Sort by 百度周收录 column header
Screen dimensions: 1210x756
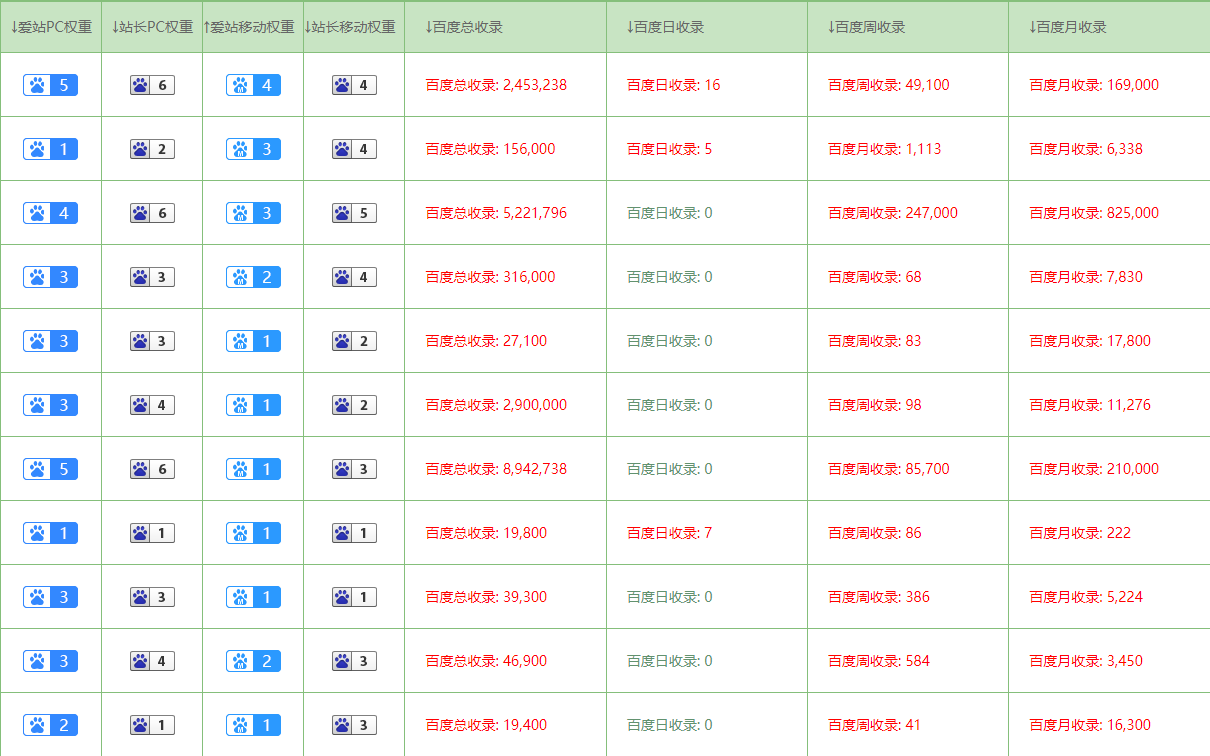click(867, 27)
